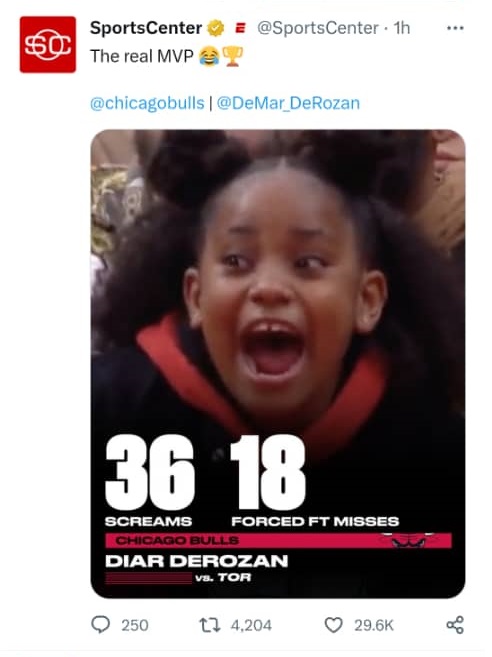Click the SportsCenter display name

pyautogui.click(x=146, y=28)
